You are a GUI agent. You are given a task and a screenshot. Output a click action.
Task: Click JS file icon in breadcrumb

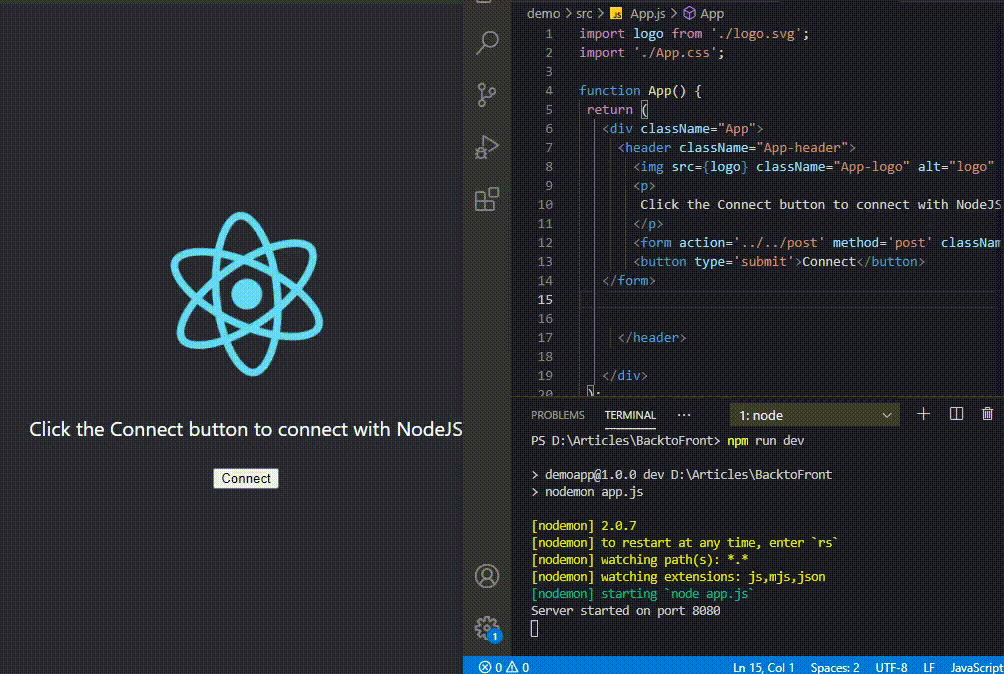616,13
